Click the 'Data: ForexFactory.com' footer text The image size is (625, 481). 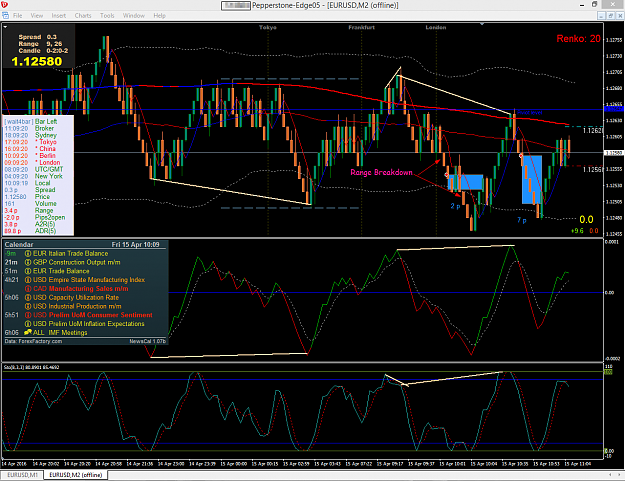pos(33,342)
